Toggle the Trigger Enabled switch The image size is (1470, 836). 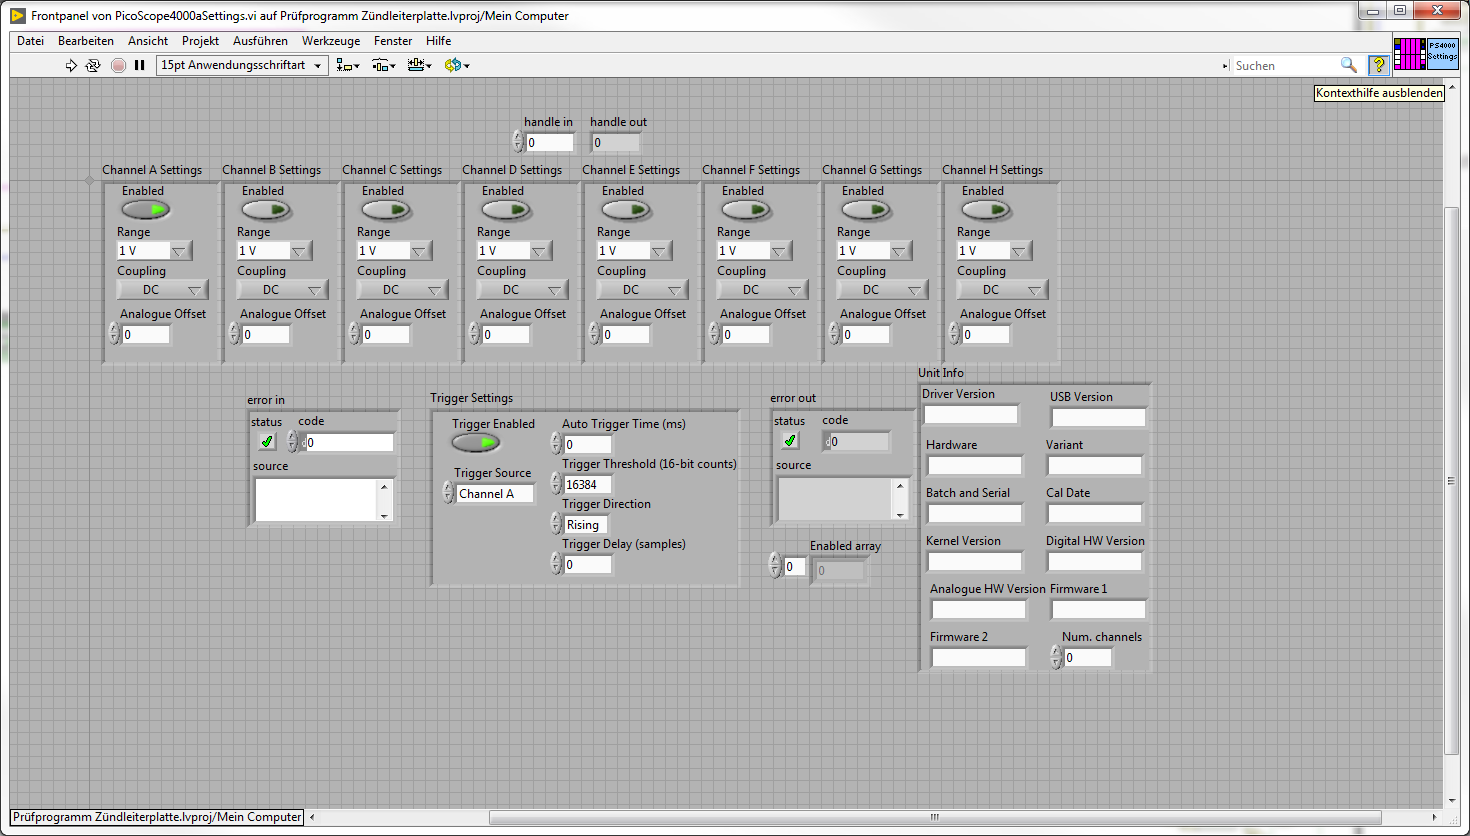pyautogui.click(x=475, y=443)
